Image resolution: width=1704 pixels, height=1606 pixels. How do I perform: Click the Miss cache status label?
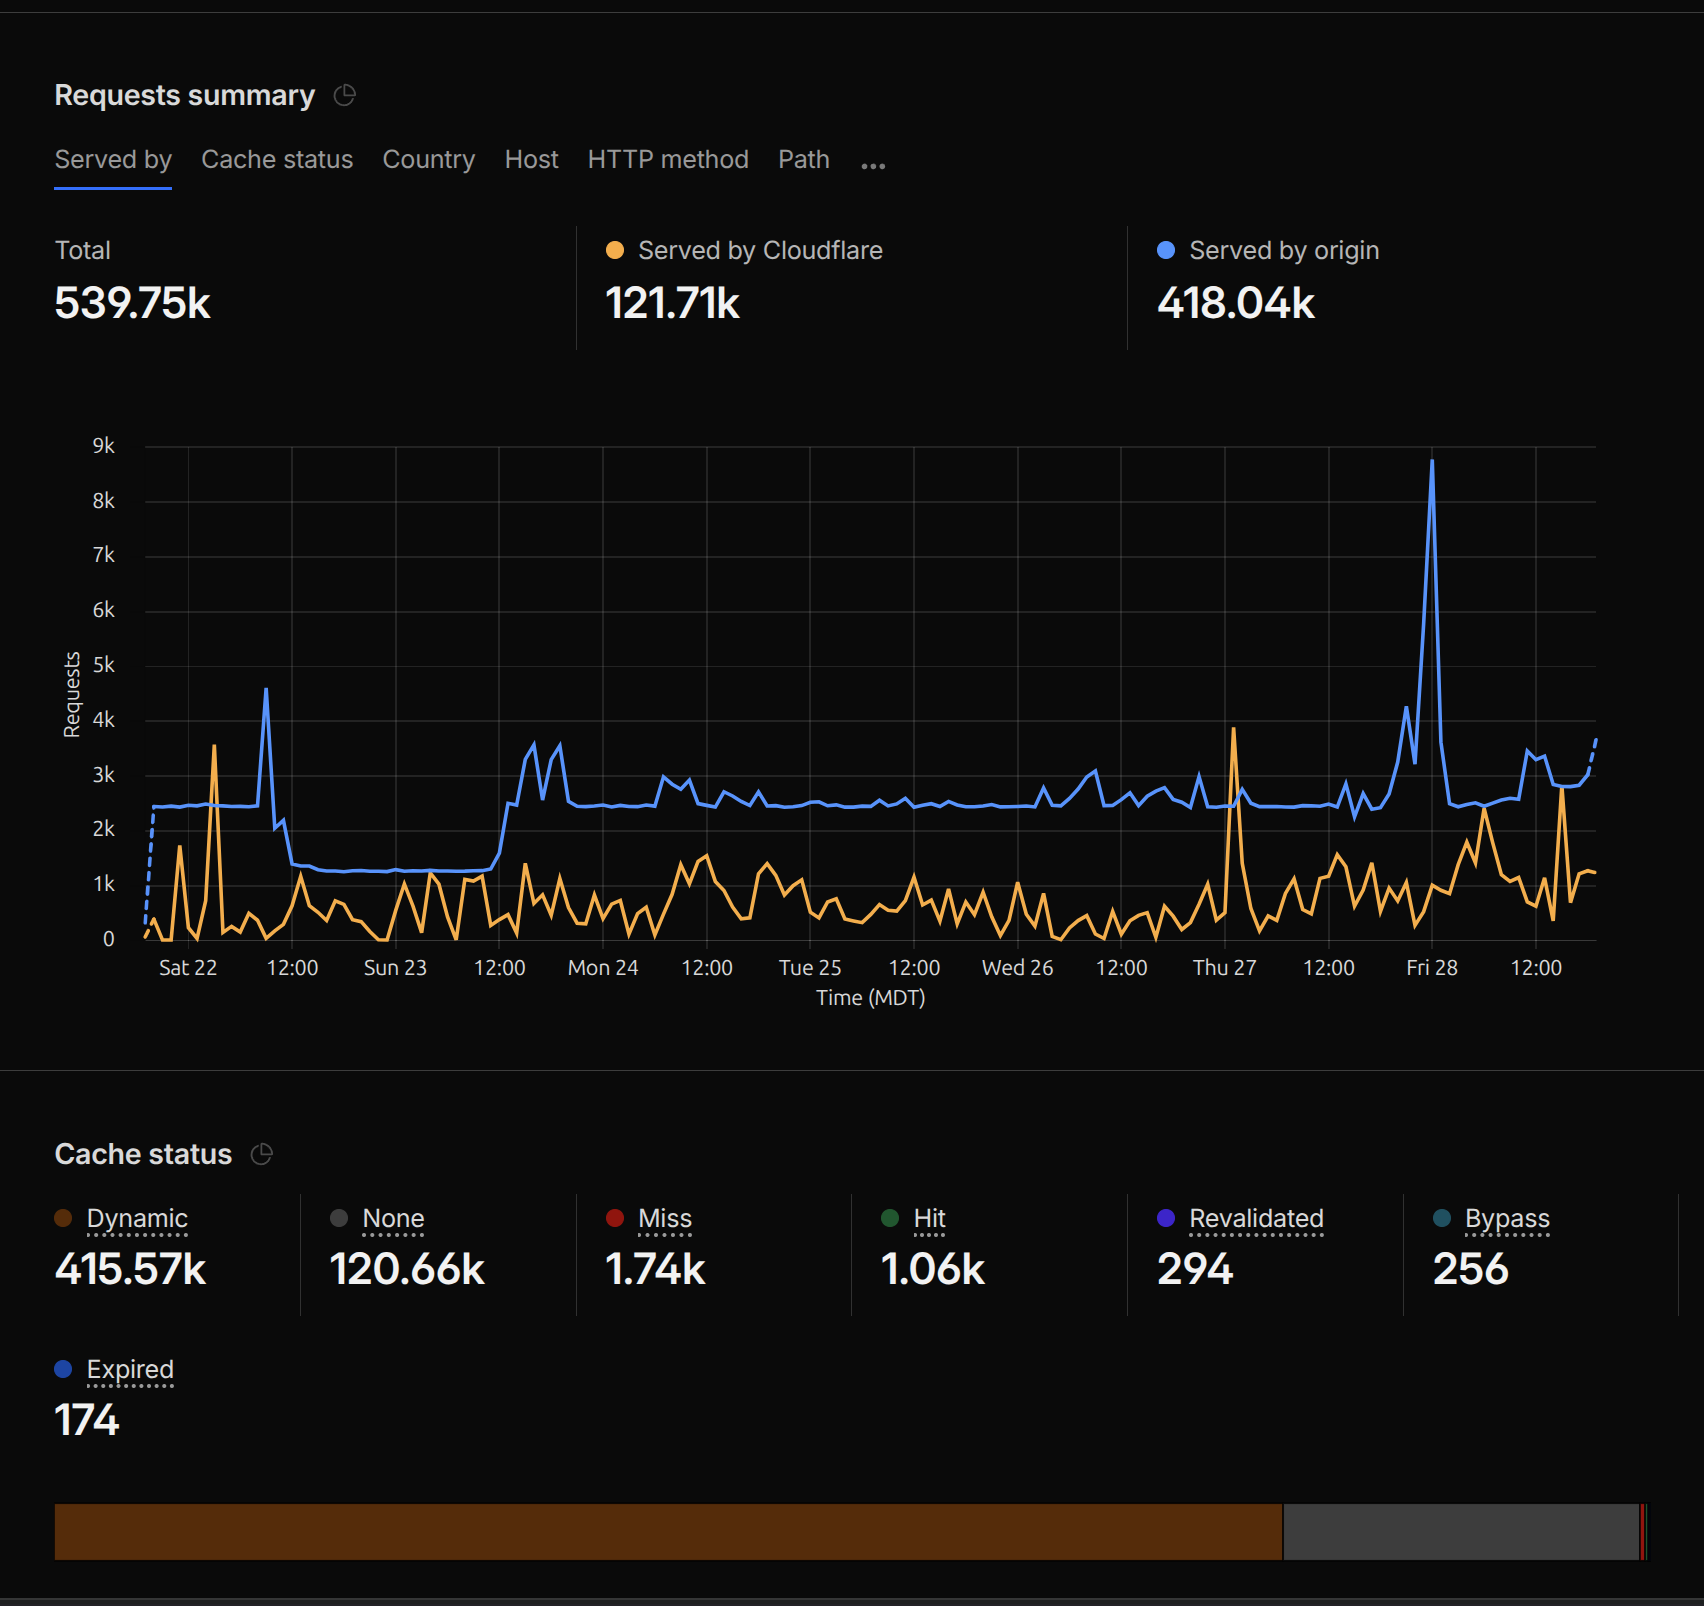[x=665, y=1219]
